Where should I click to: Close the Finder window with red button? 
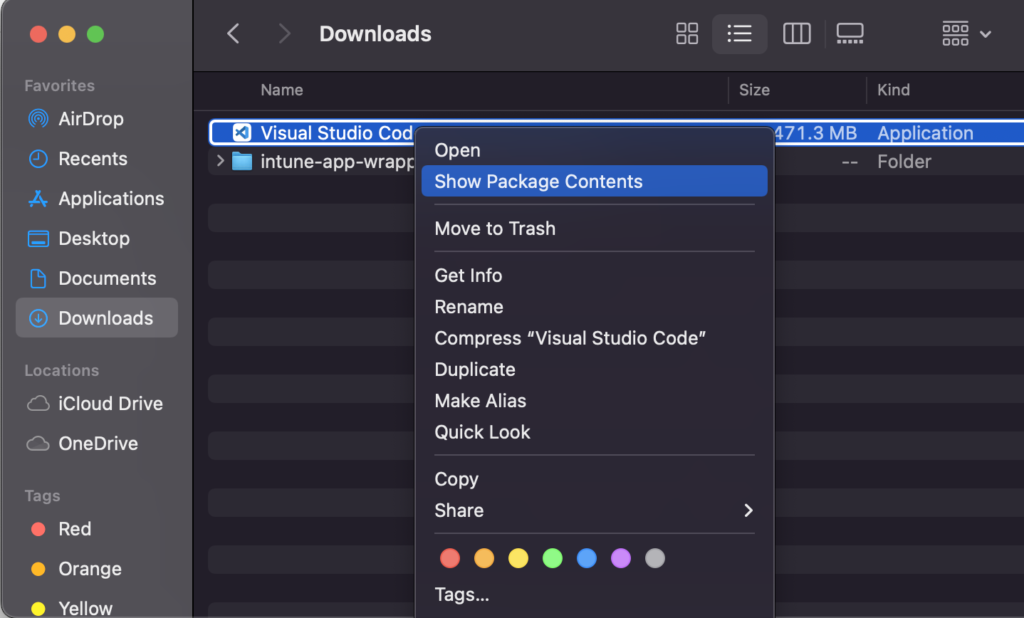coord(39,34)
